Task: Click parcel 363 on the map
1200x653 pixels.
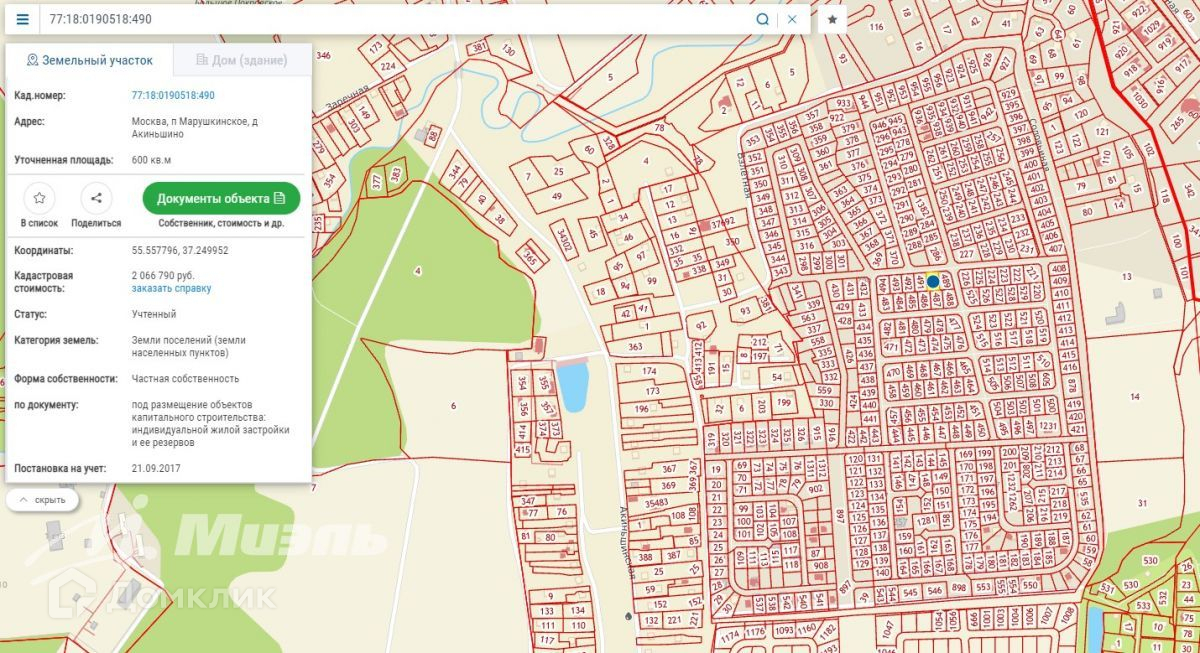Action: [635, 347]
